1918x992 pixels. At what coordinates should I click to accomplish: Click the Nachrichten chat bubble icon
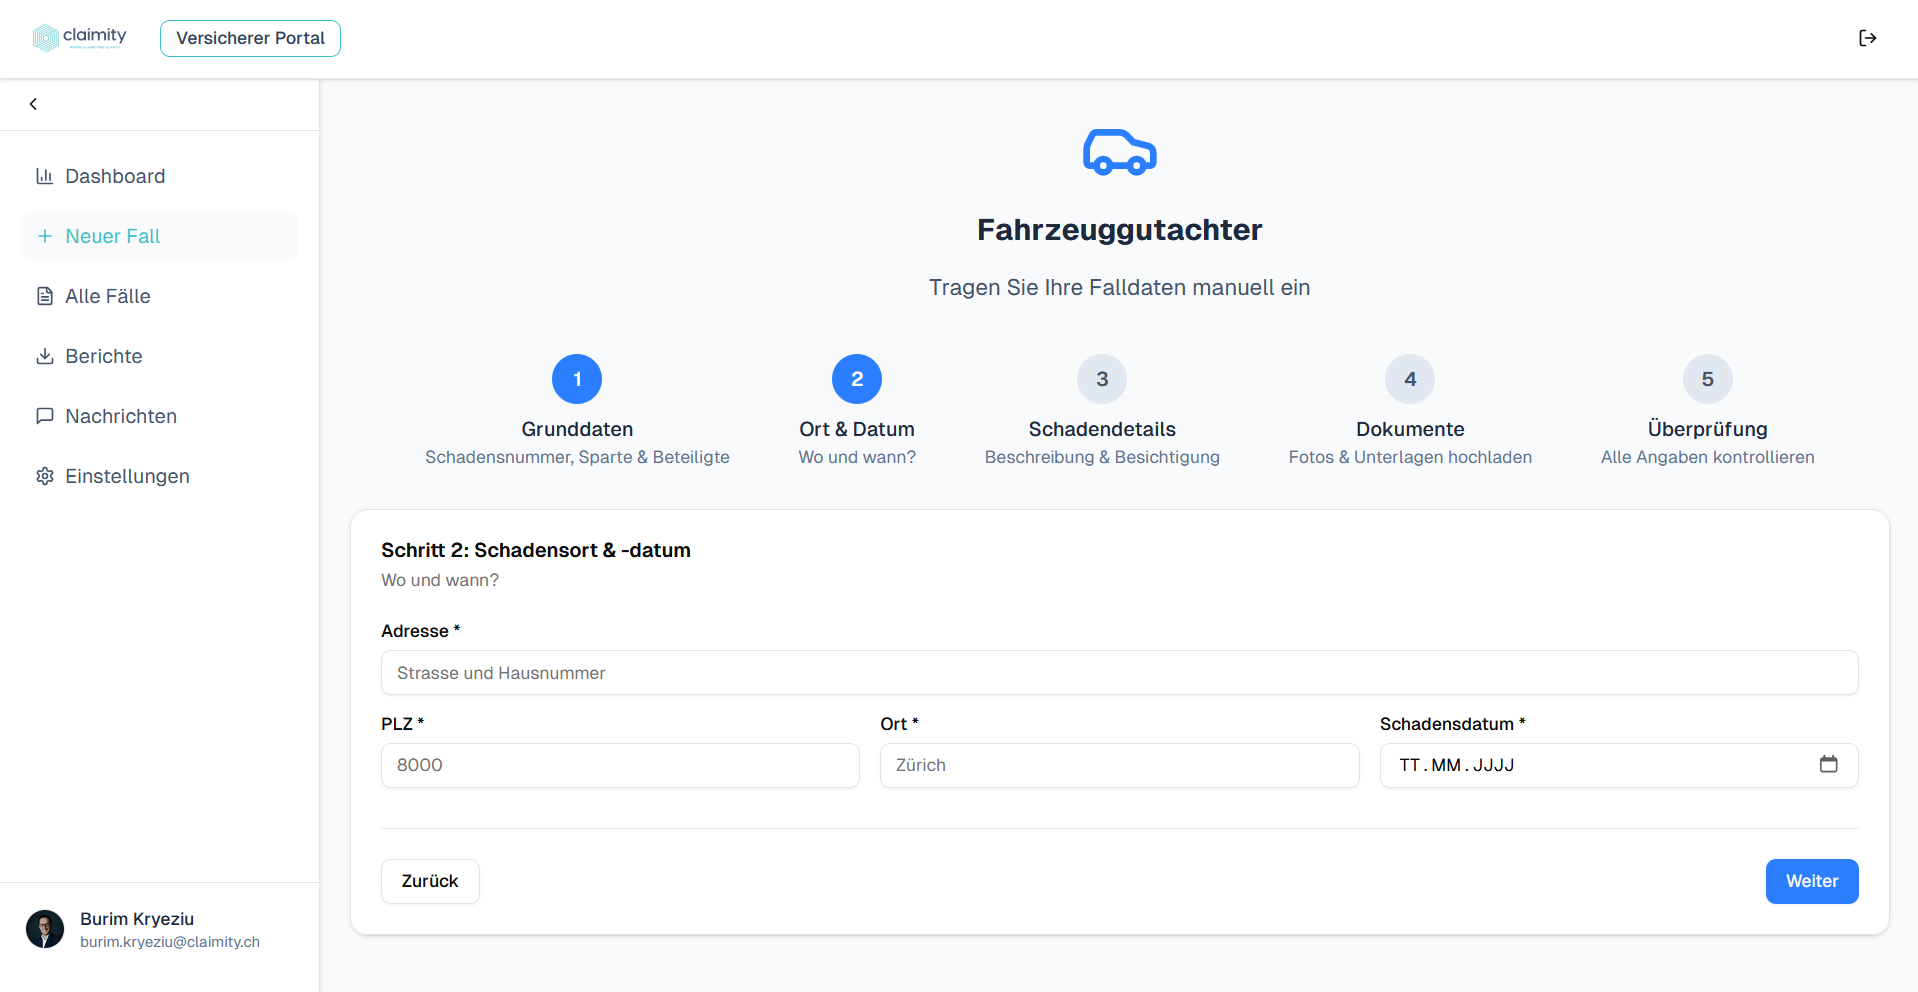pos(45,416)
